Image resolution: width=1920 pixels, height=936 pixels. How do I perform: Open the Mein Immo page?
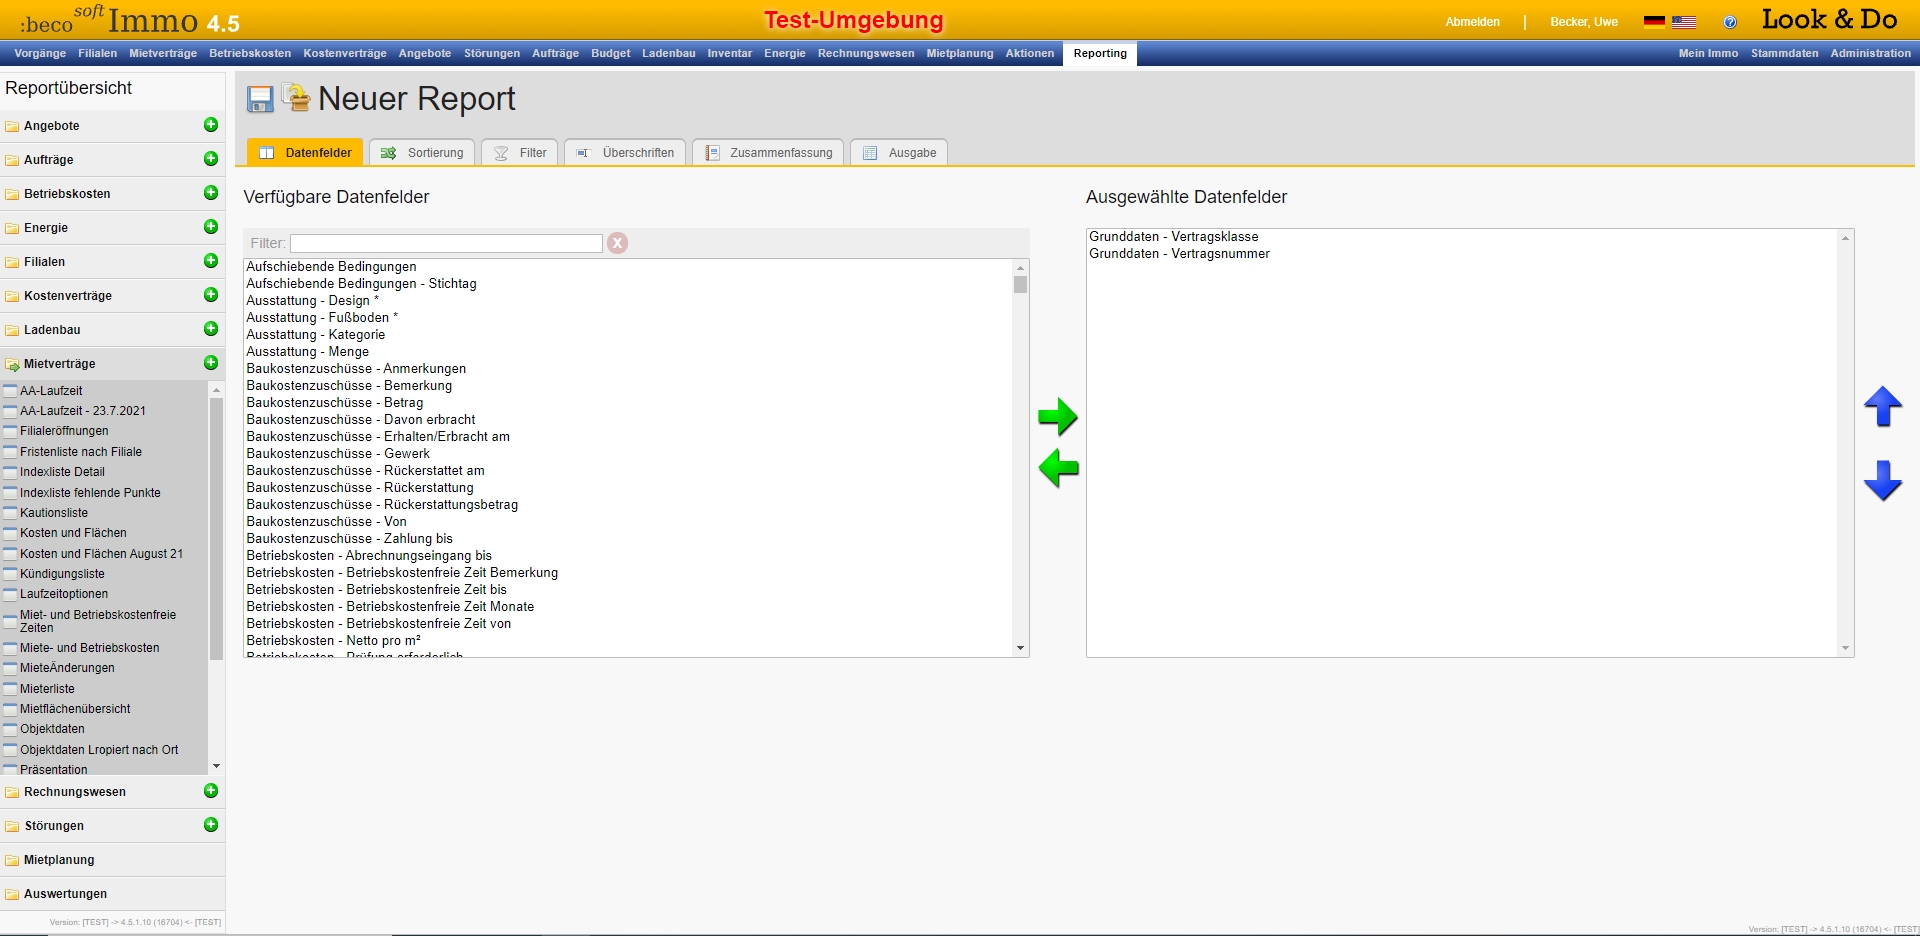pyautogui.click(x=1708, y=54)
